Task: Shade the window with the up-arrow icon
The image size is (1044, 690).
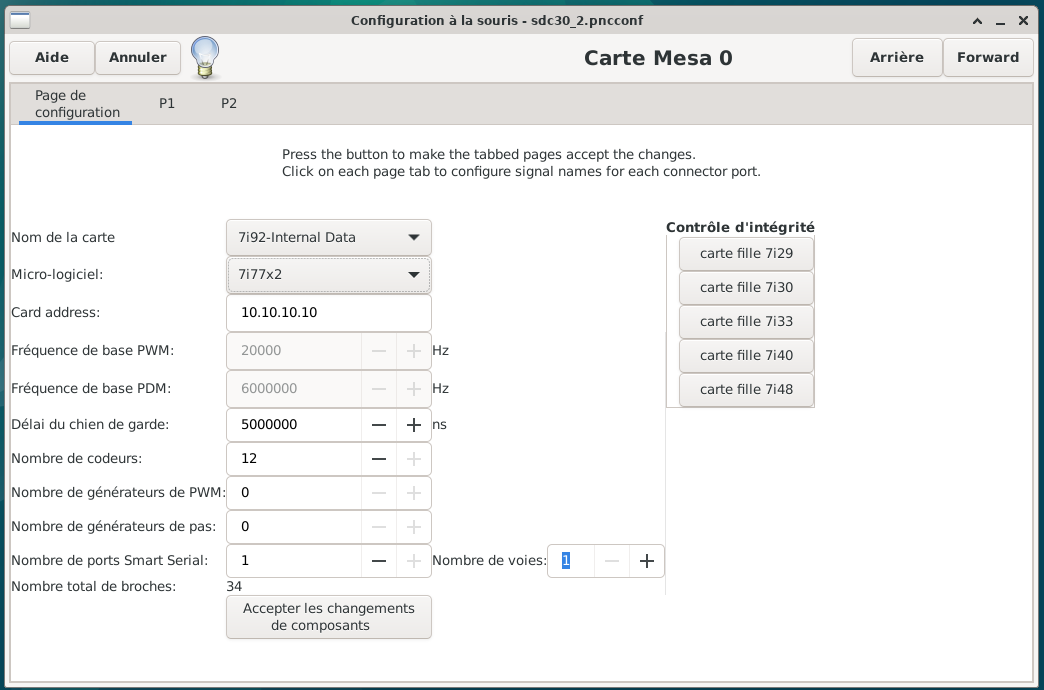Action: click(x=977, y=21)
